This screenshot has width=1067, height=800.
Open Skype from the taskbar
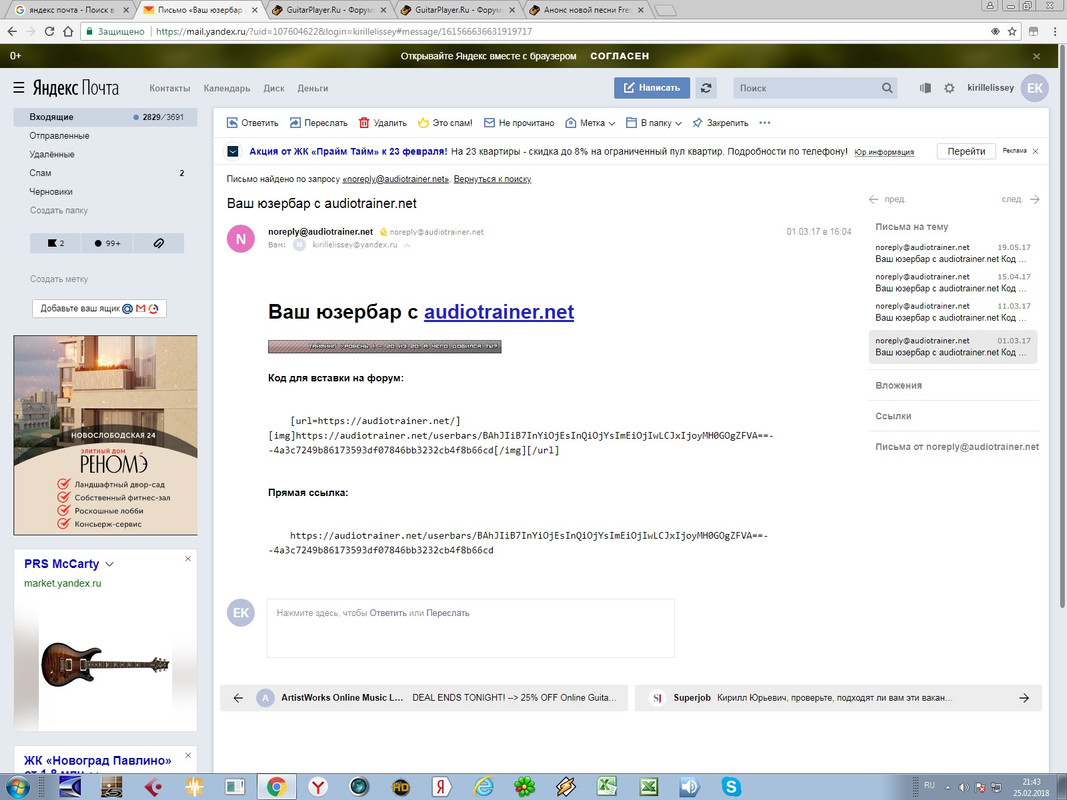click(x=731, y=787)
